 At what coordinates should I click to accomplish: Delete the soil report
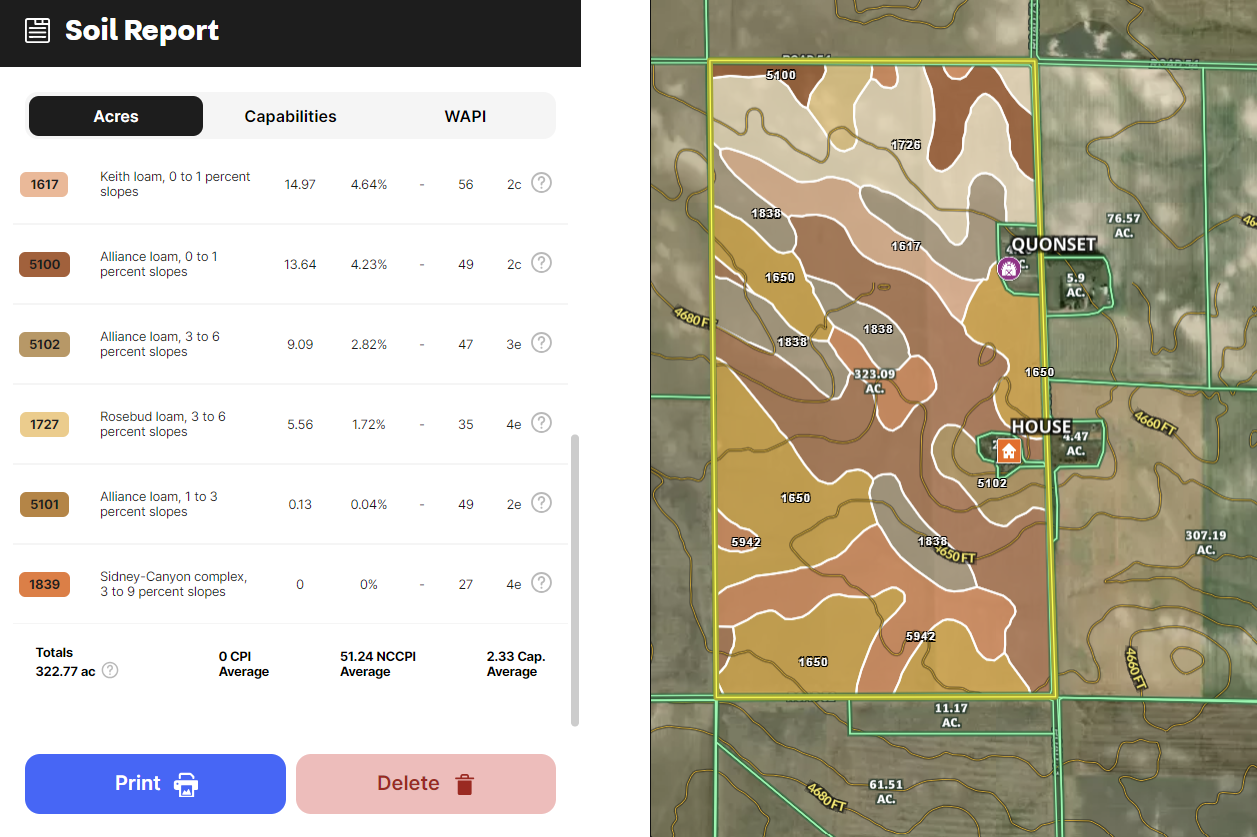pyautogui.click(x=425, y=784)
